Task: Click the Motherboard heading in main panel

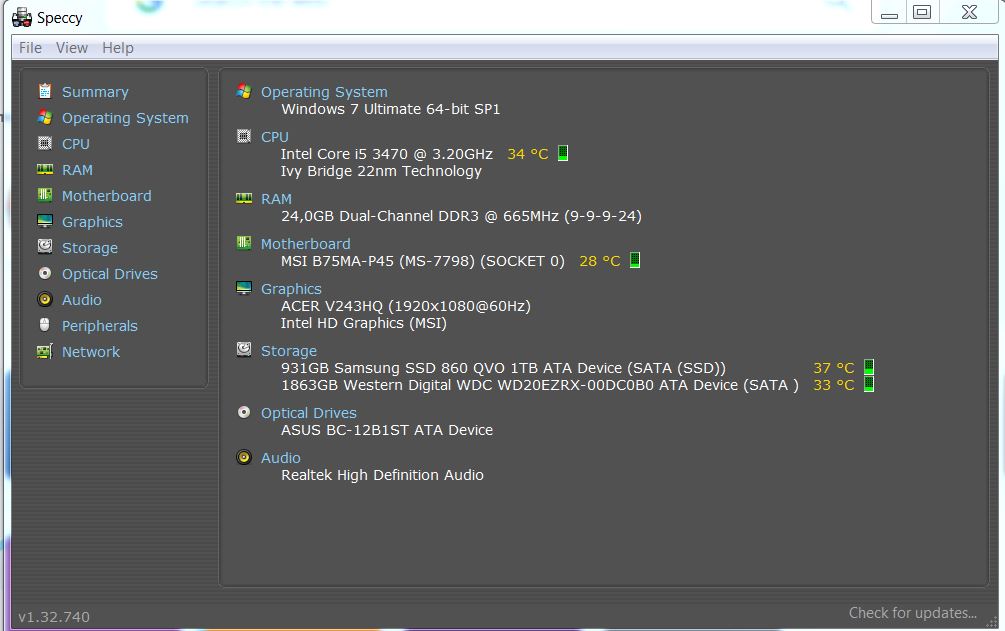Action: pyautogui.click(x=305, y=244)
